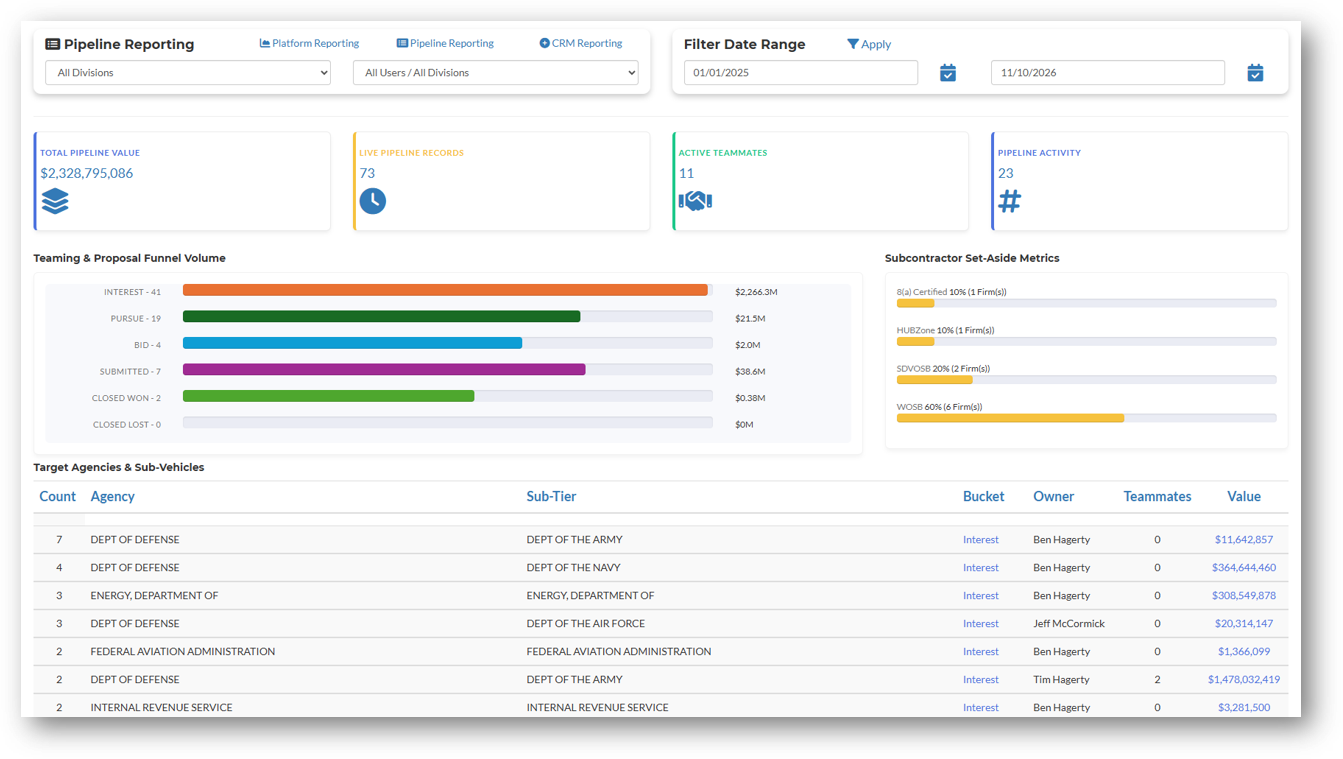Click the Active Teammates handshake icon
Image resolution: width=1343 pixels, height=759 pixels.
point(695,201)
